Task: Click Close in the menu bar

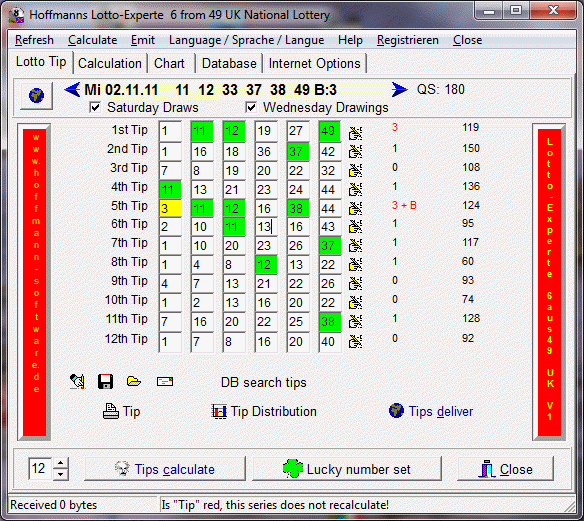Action: [x=467, y=40]
